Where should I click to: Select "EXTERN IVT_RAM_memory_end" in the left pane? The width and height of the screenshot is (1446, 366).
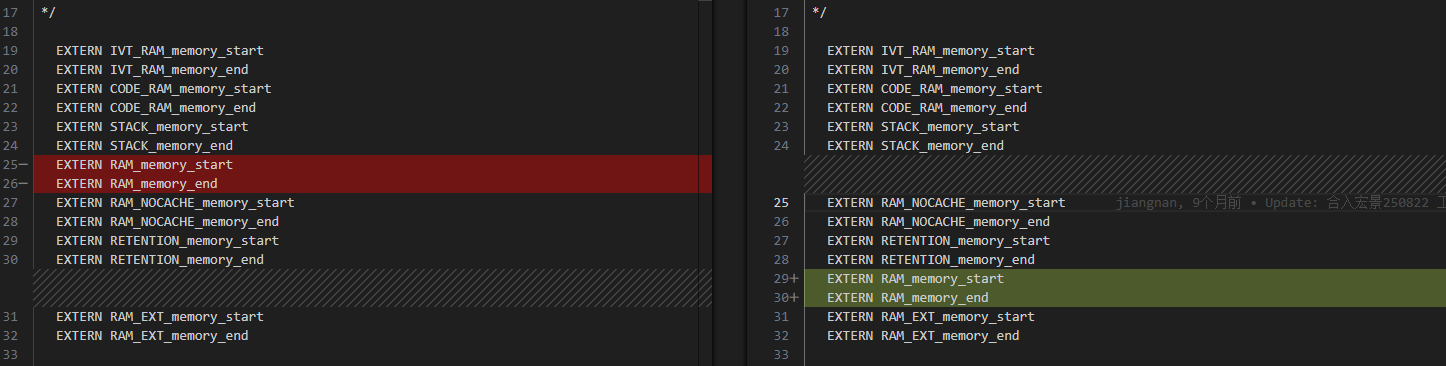pos(152,70)
